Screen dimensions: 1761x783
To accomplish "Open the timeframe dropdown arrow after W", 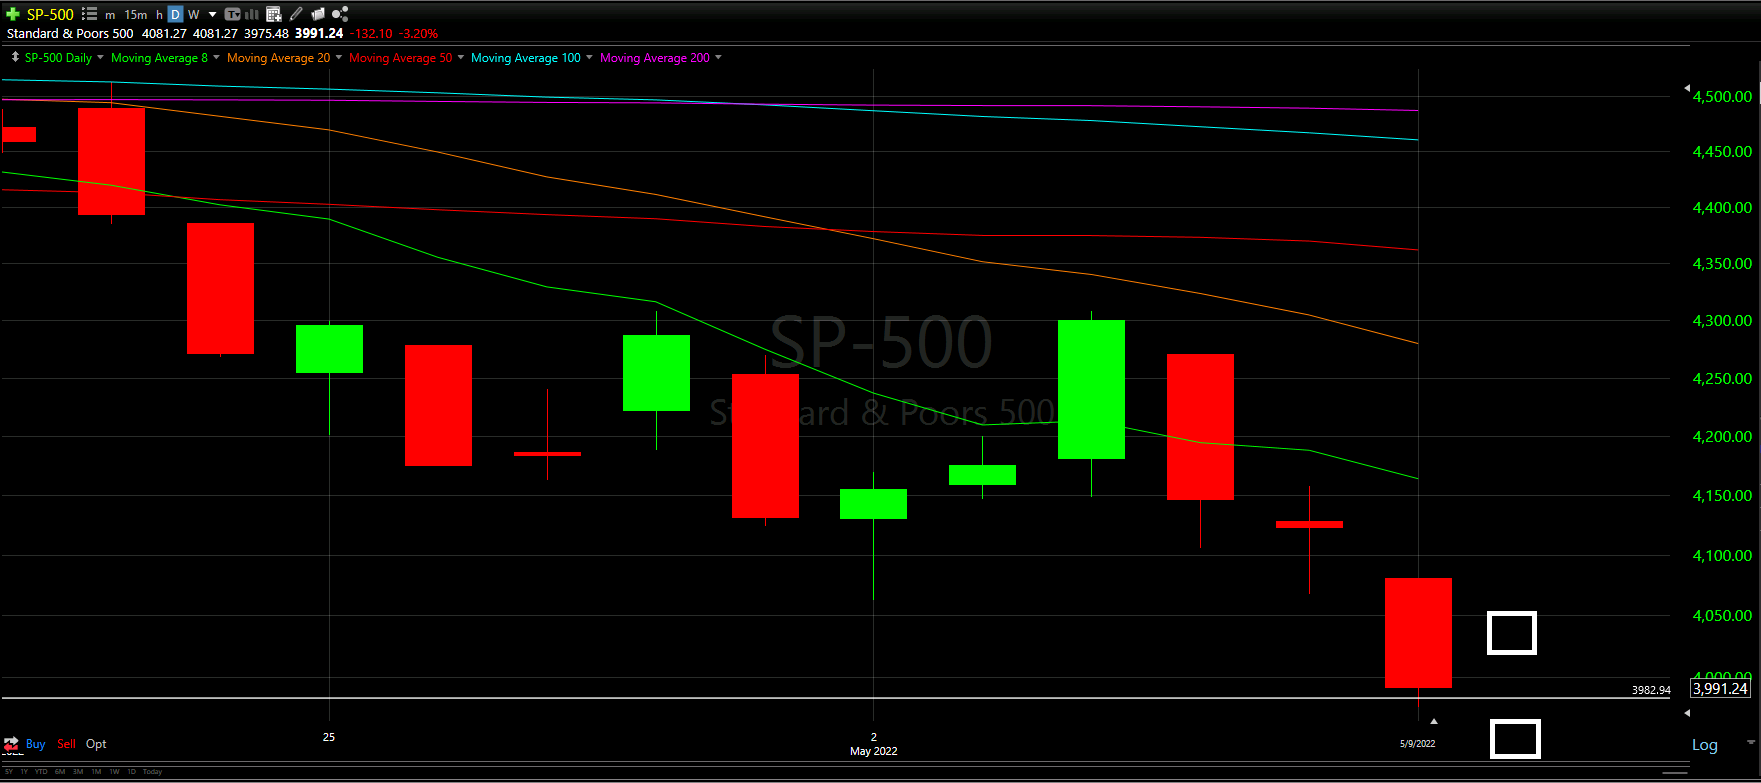I will (x=212, y=15).
